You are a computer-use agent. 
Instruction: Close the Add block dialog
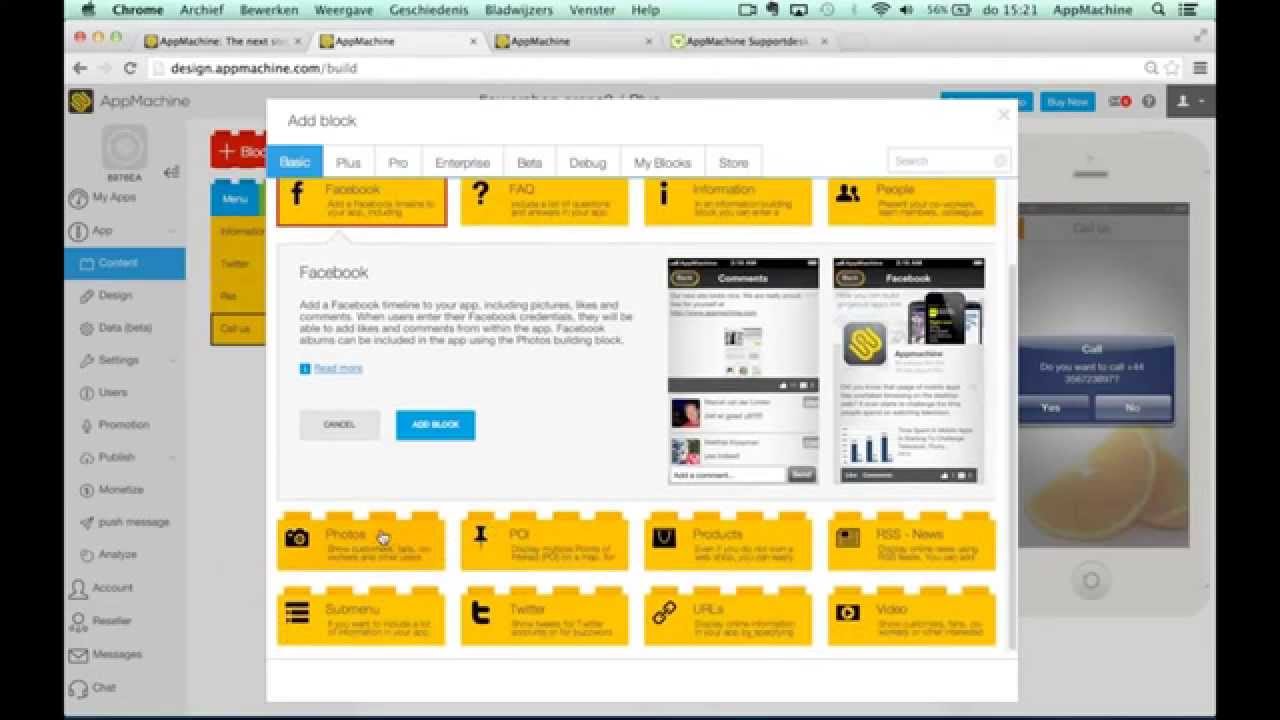coord(1004,115)
